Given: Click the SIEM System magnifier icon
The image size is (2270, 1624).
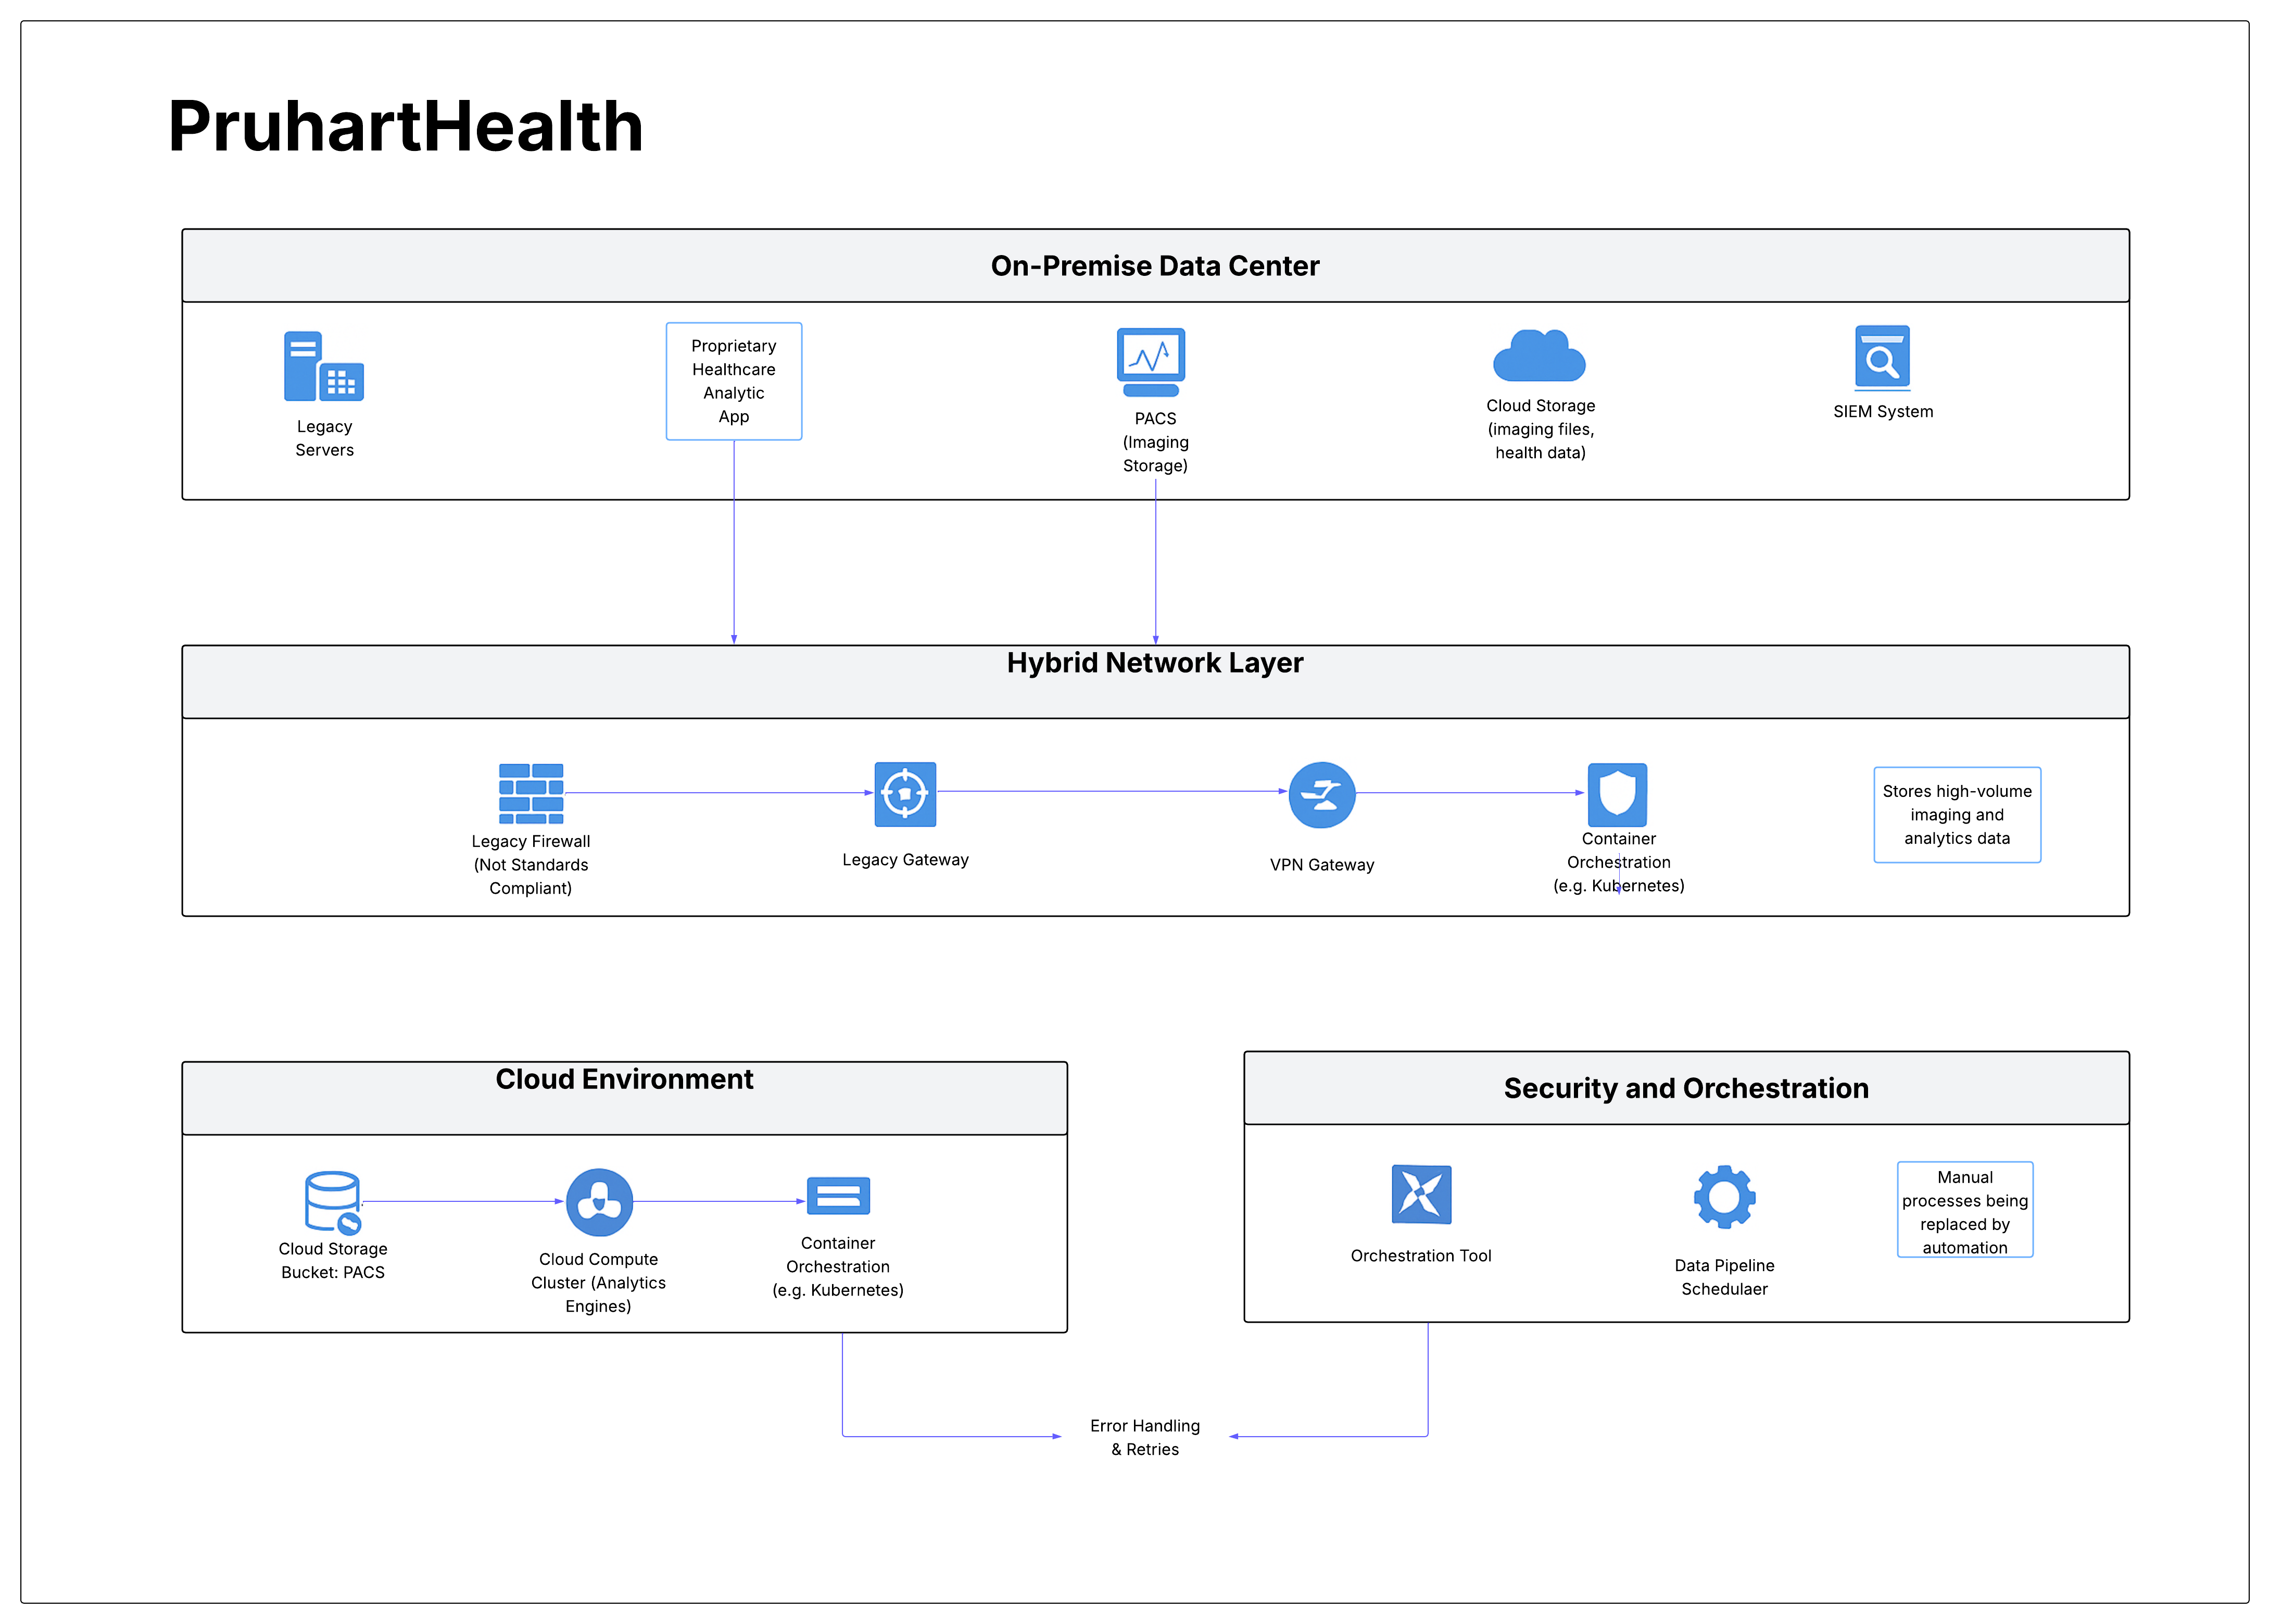Looking at the screenshot, I should pos(1882,357).
